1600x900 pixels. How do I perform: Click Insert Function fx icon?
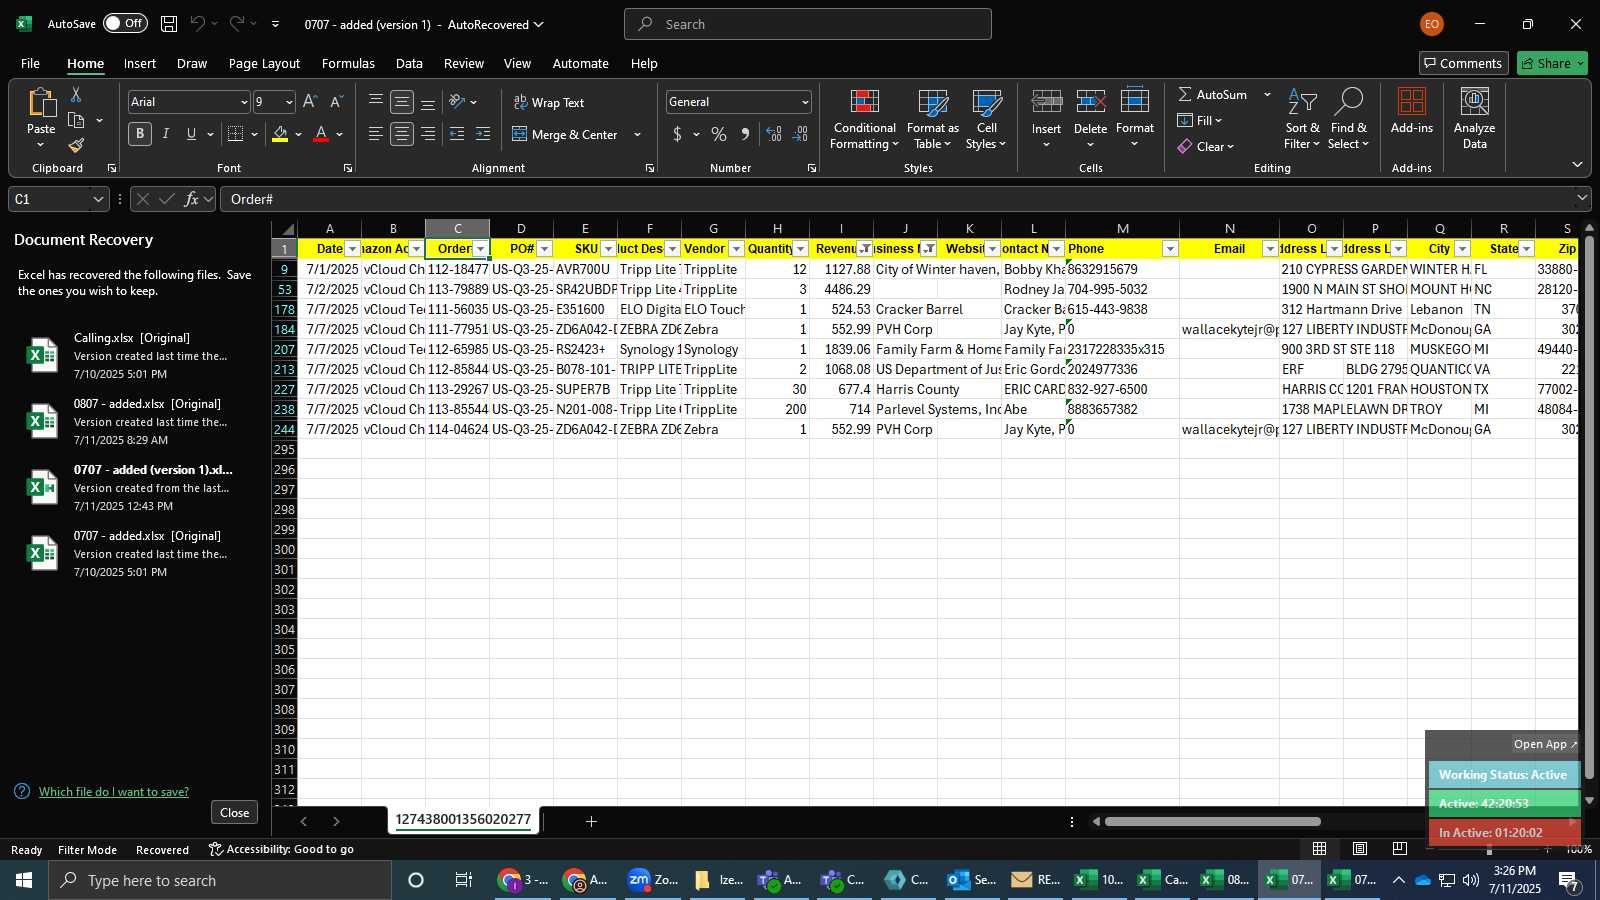(191, 199)
